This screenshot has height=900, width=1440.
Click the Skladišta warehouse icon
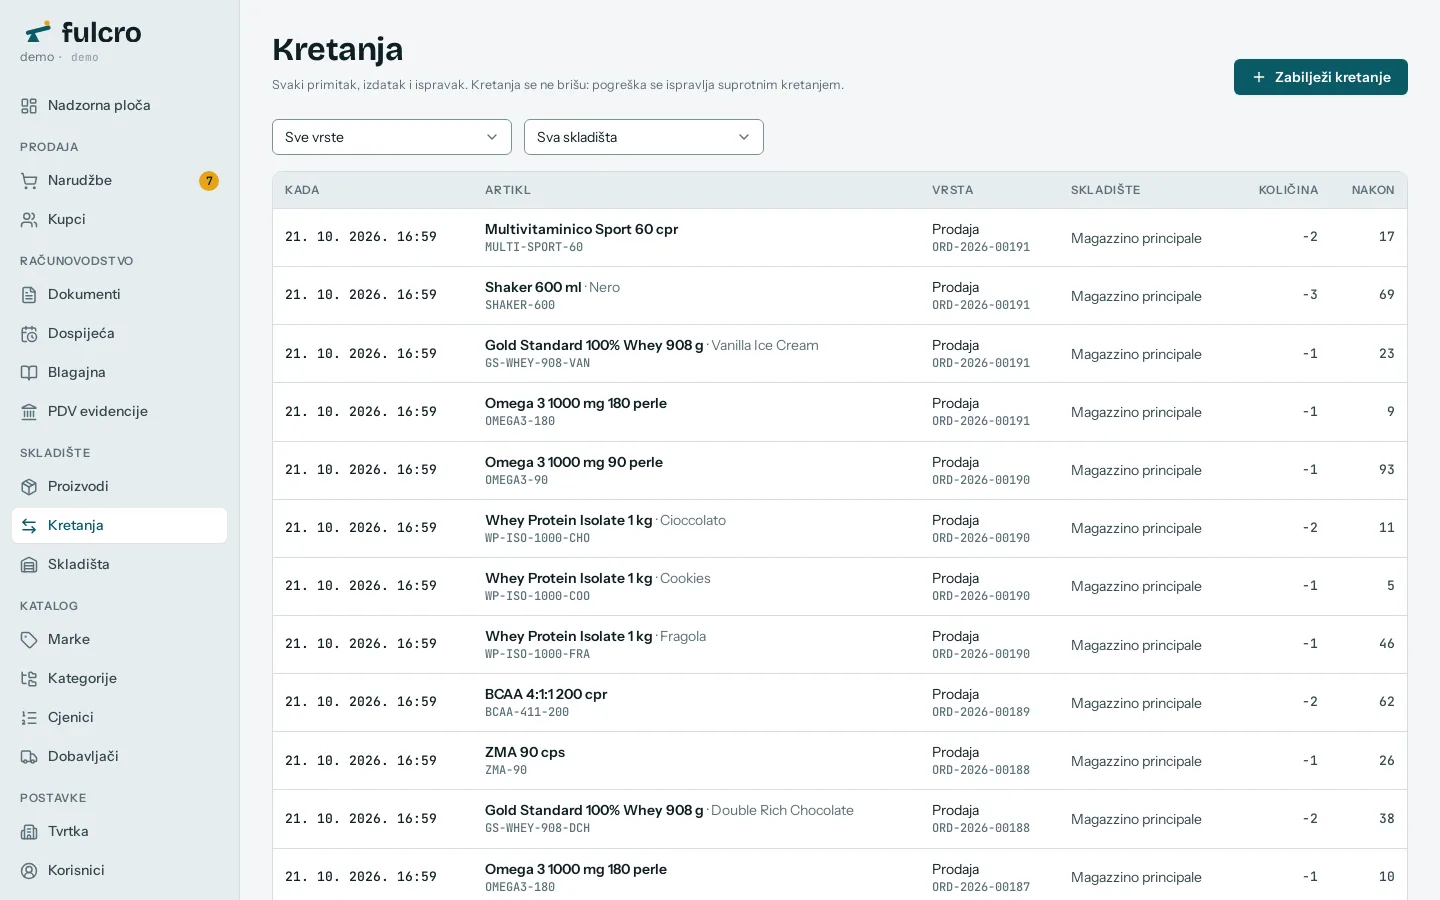(29, 565)
